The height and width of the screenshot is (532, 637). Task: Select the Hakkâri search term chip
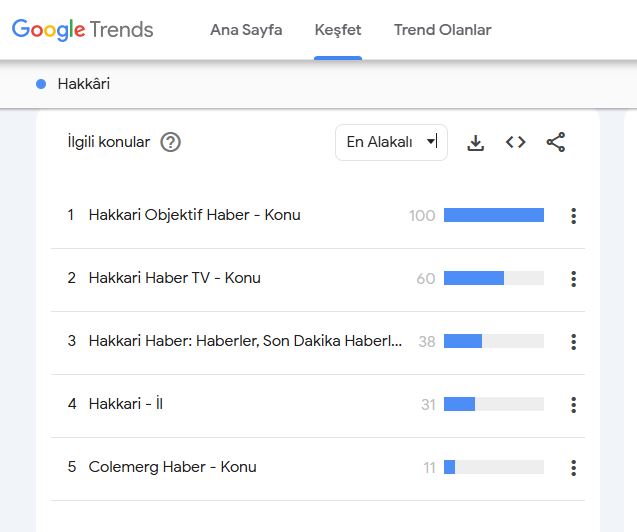click(83, 84)
